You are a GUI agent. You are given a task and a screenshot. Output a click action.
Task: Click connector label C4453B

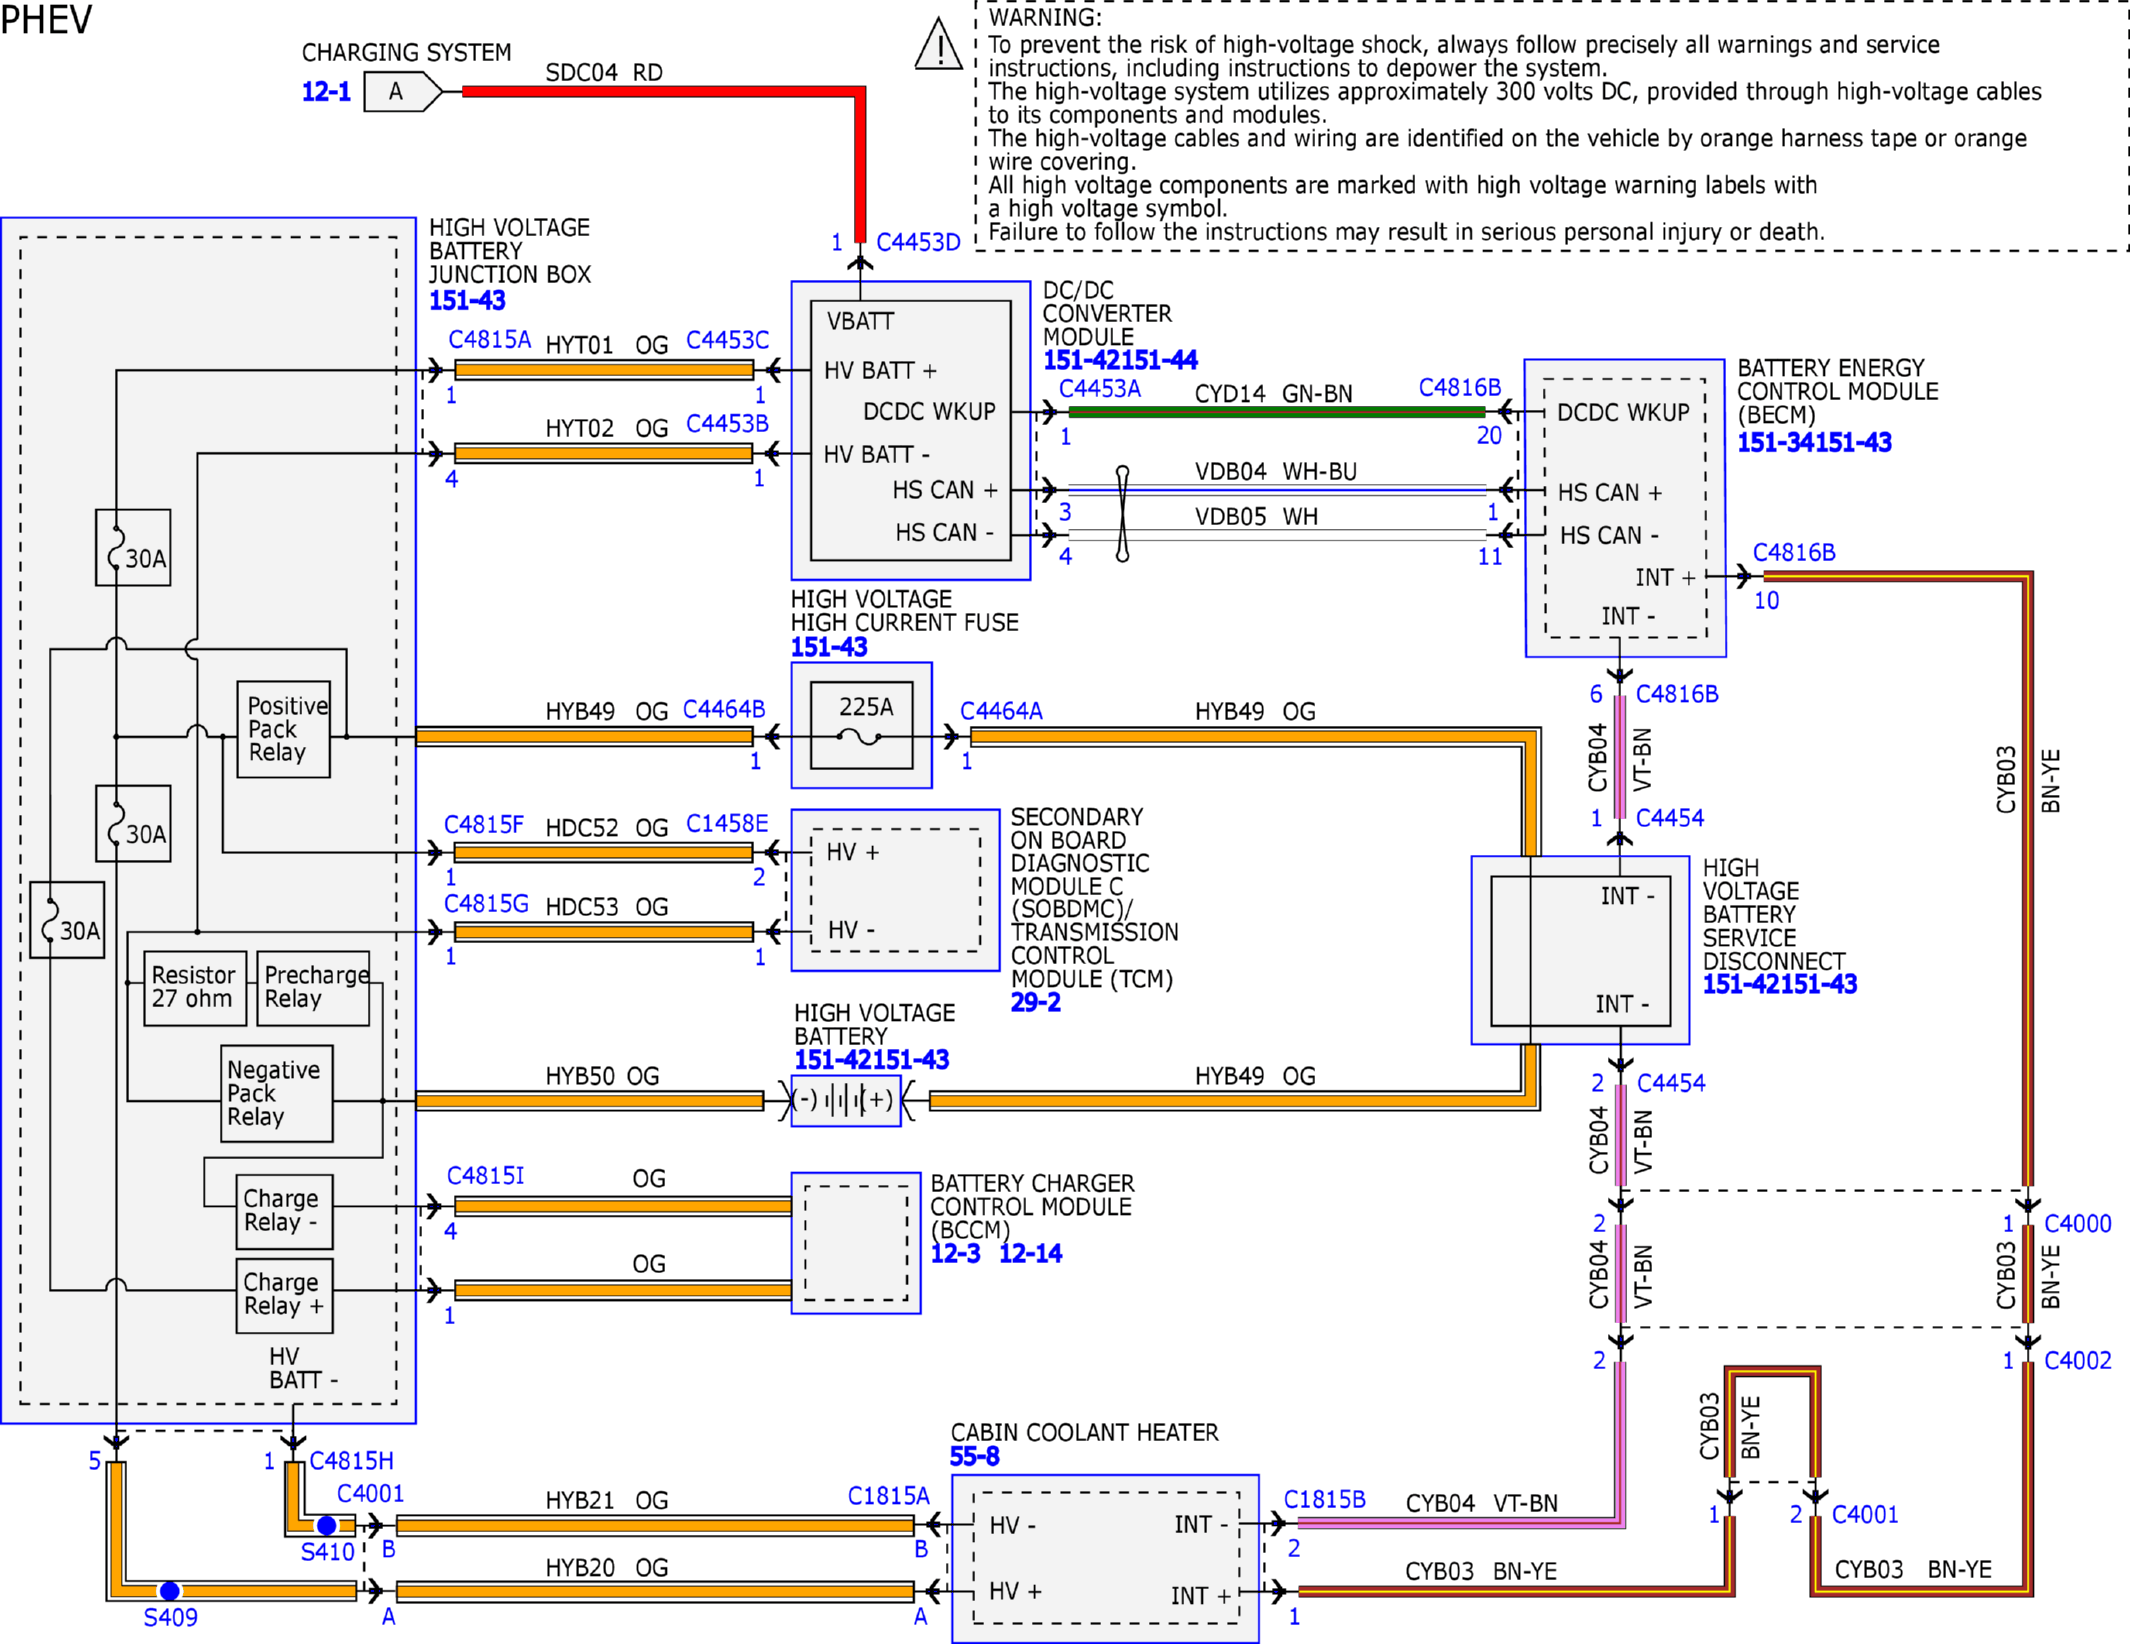(x=727, y=423)
